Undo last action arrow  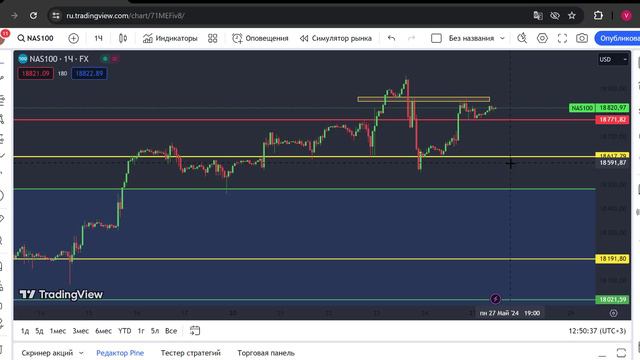pyautogui.click(x=391, y=38)
